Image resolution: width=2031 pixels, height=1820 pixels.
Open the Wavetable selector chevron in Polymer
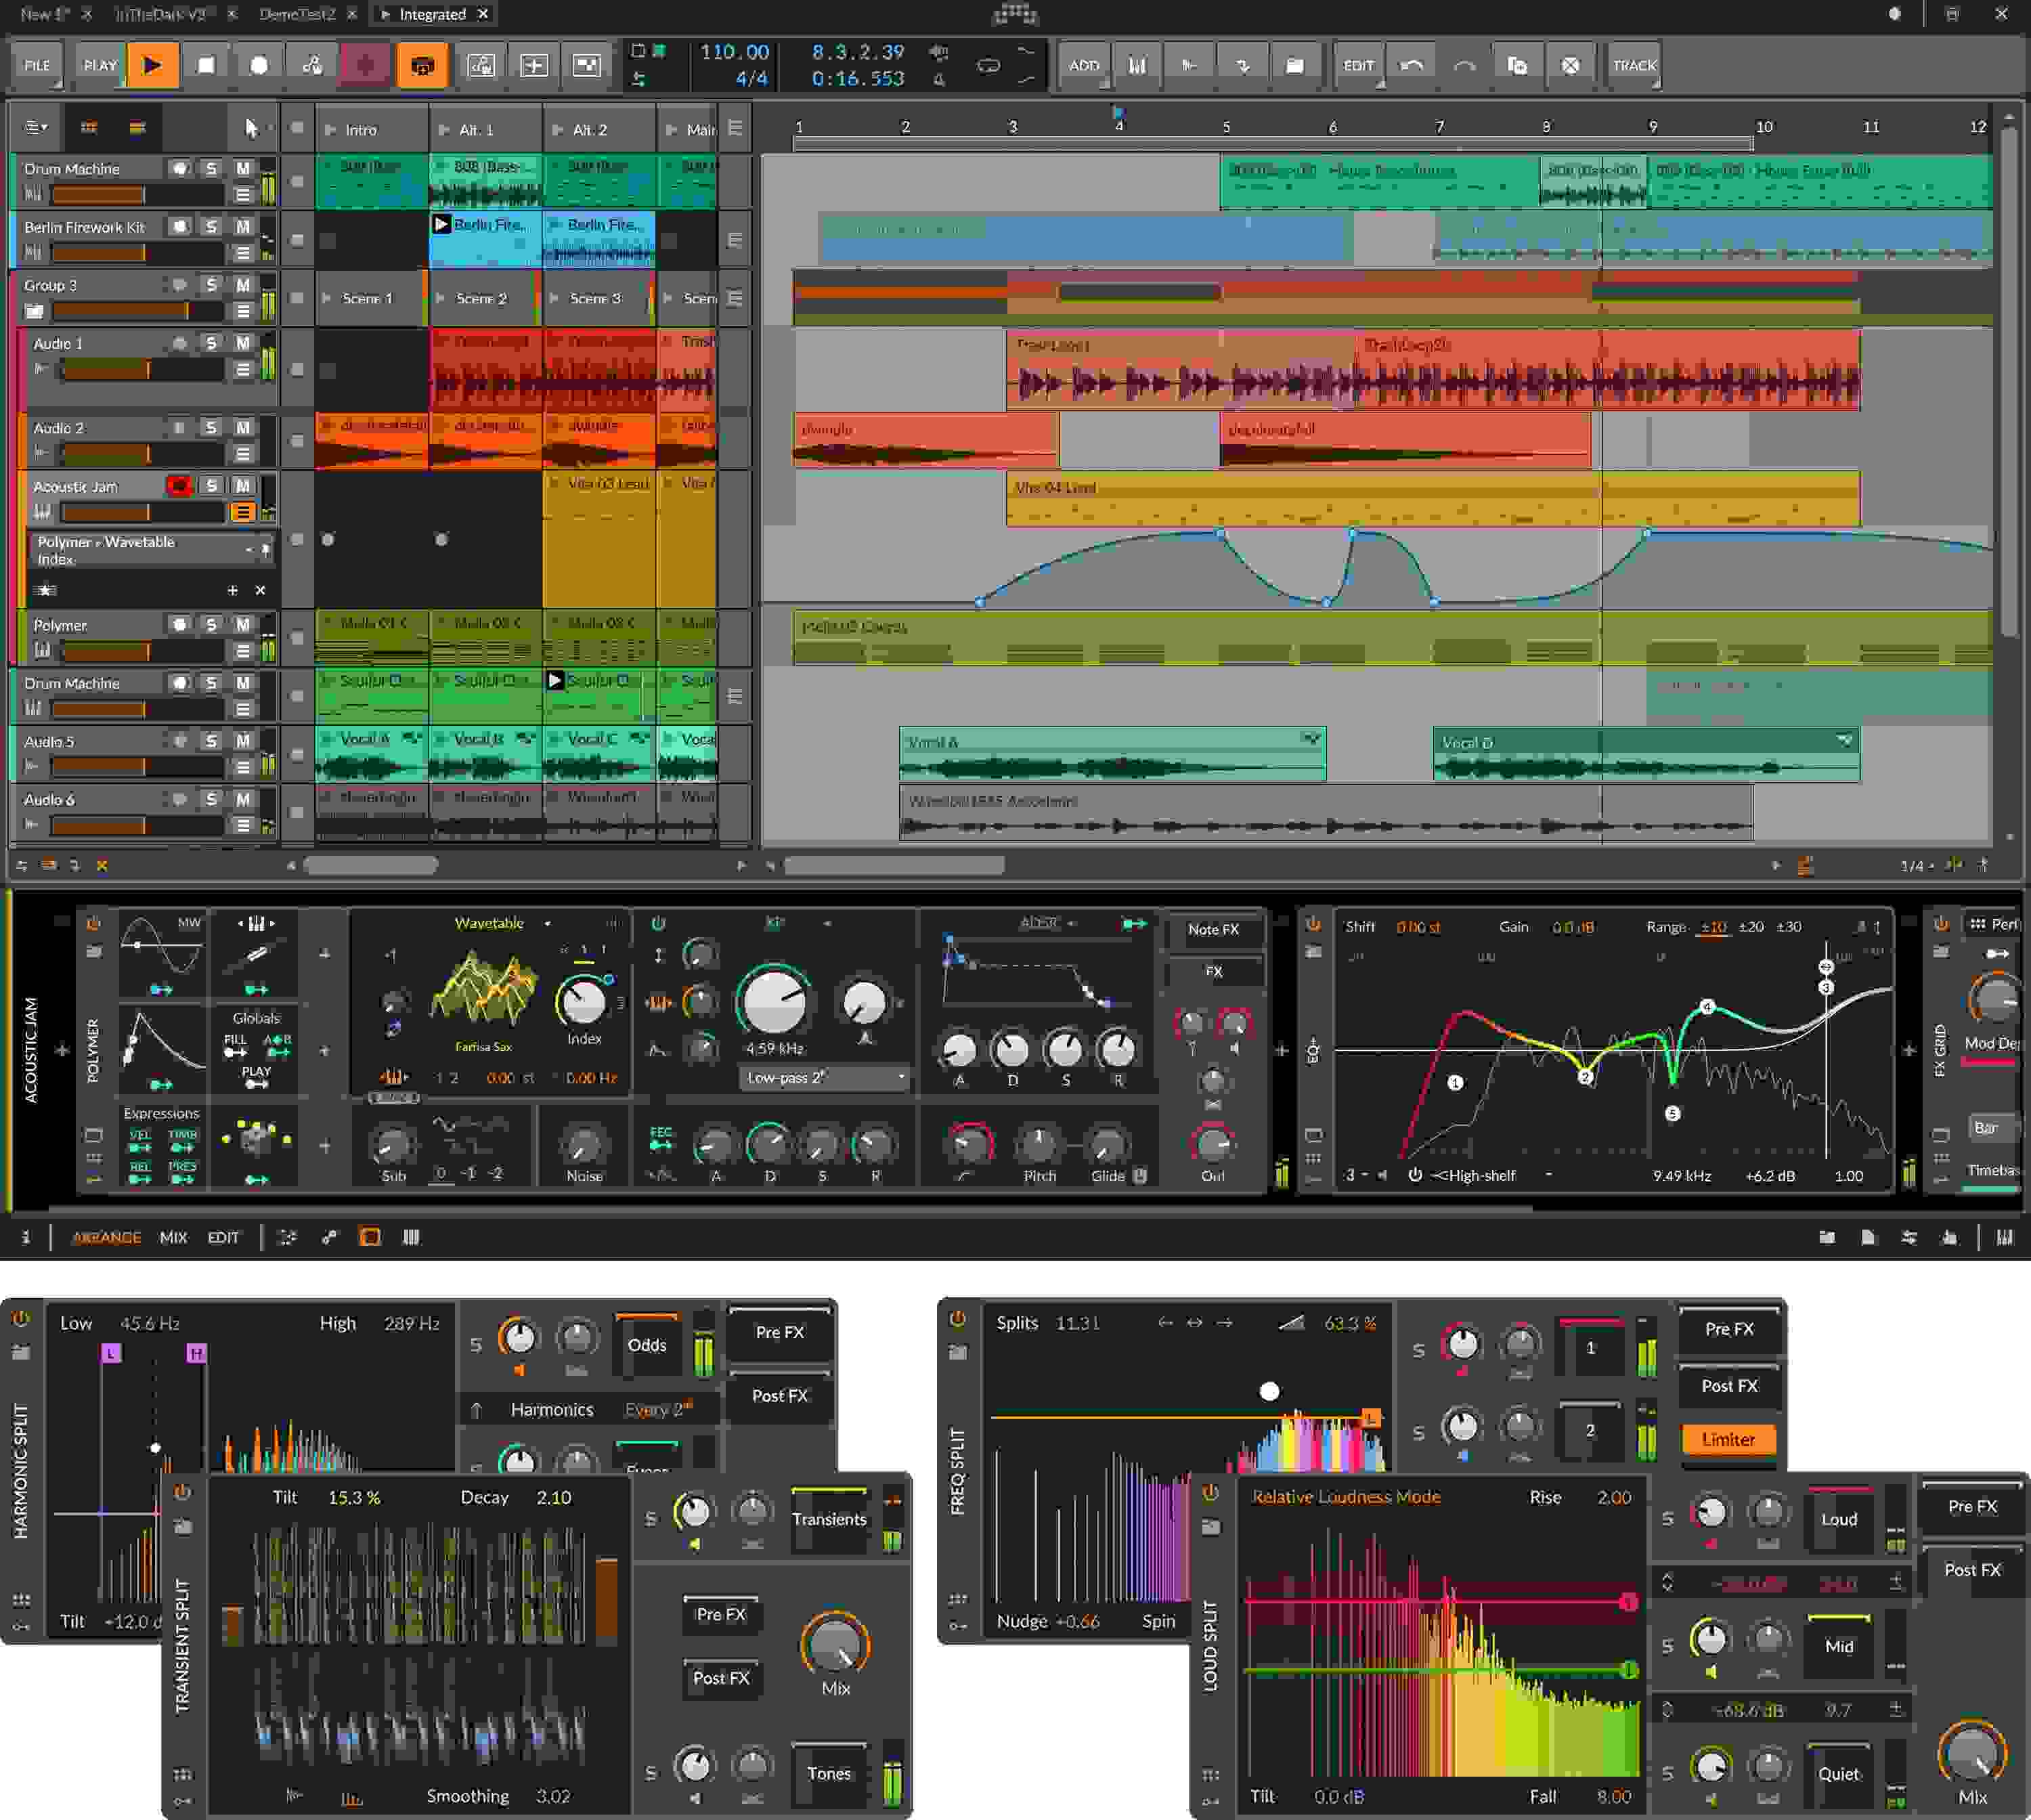point(547,923)
